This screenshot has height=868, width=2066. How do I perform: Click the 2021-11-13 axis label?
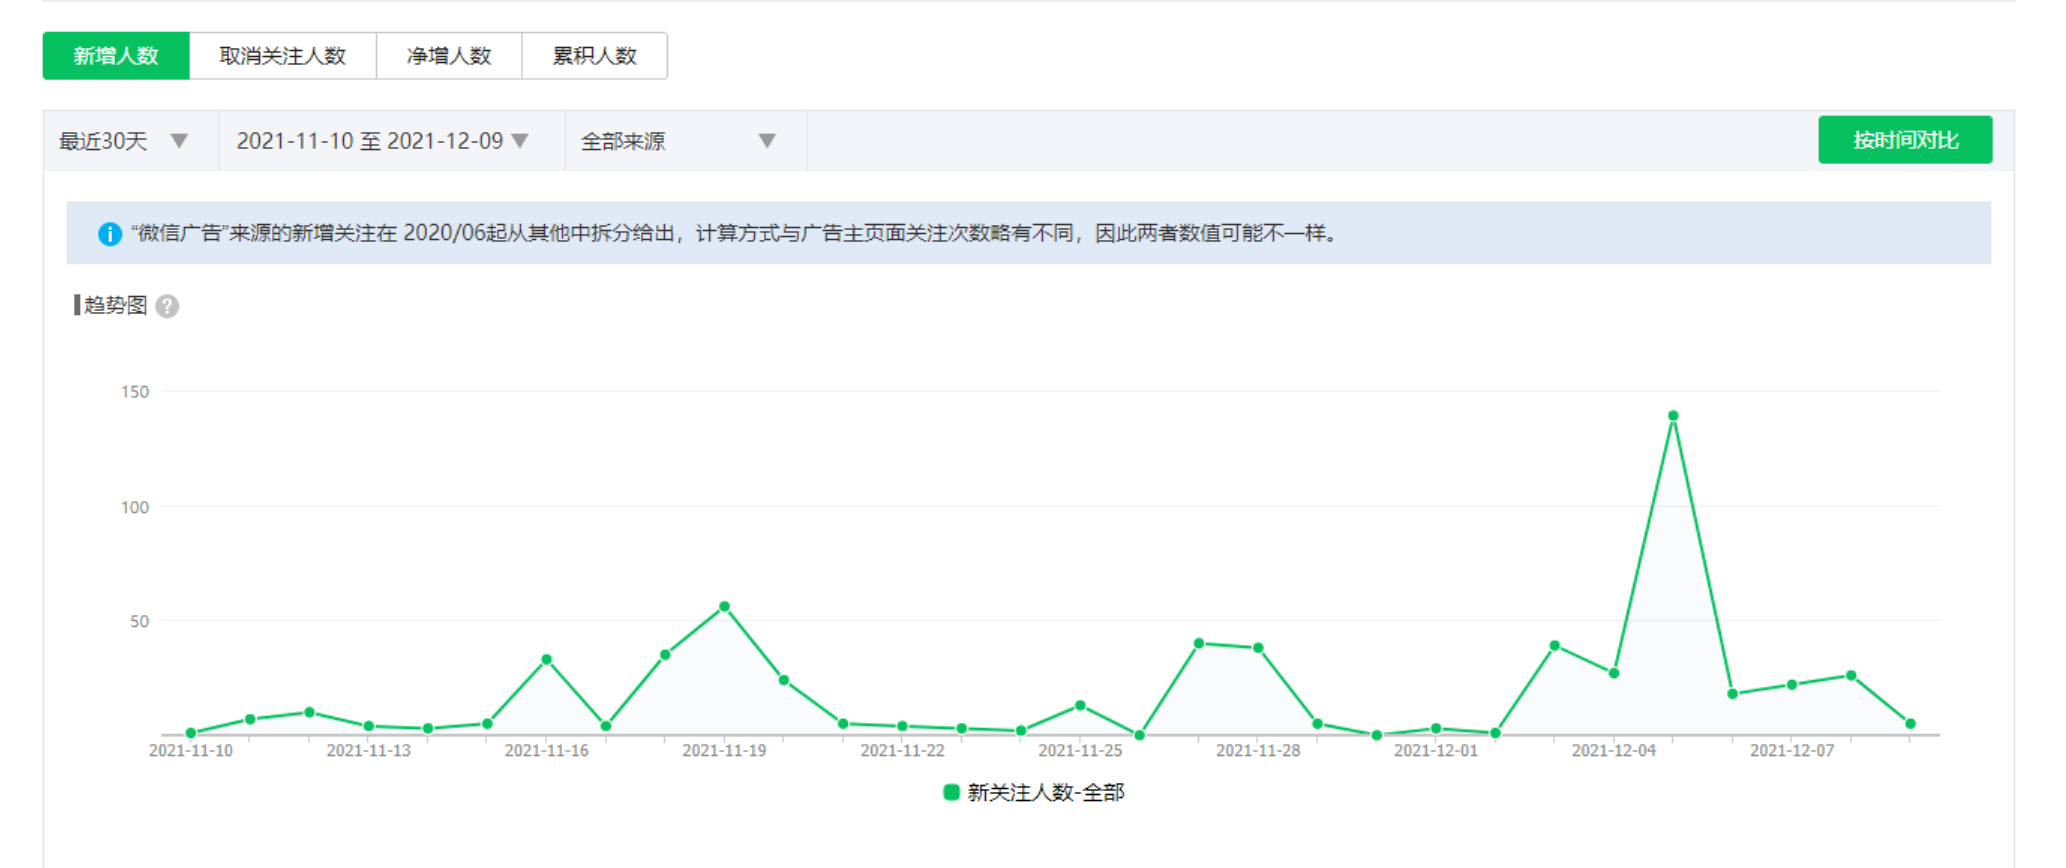point(369,750)
